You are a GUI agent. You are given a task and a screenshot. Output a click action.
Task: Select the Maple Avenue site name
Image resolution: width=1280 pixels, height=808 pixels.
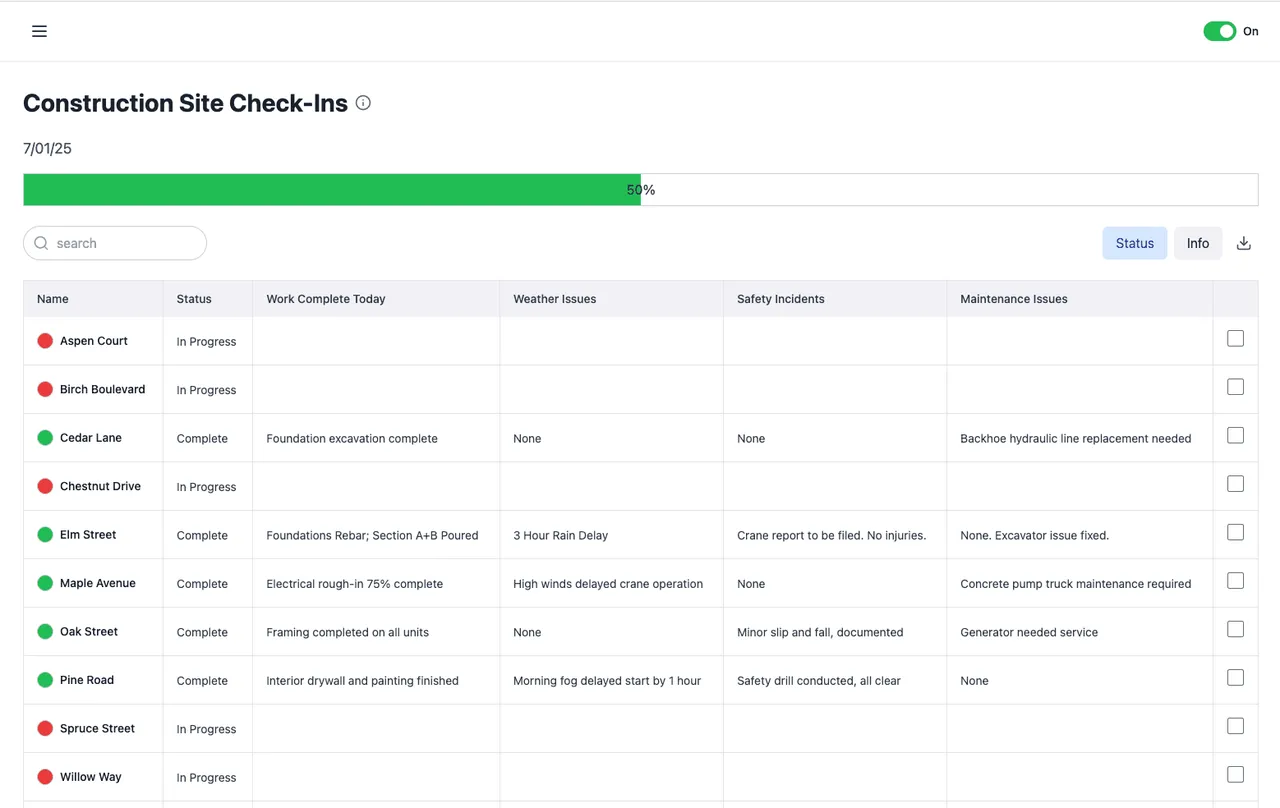tap(98, 583)
